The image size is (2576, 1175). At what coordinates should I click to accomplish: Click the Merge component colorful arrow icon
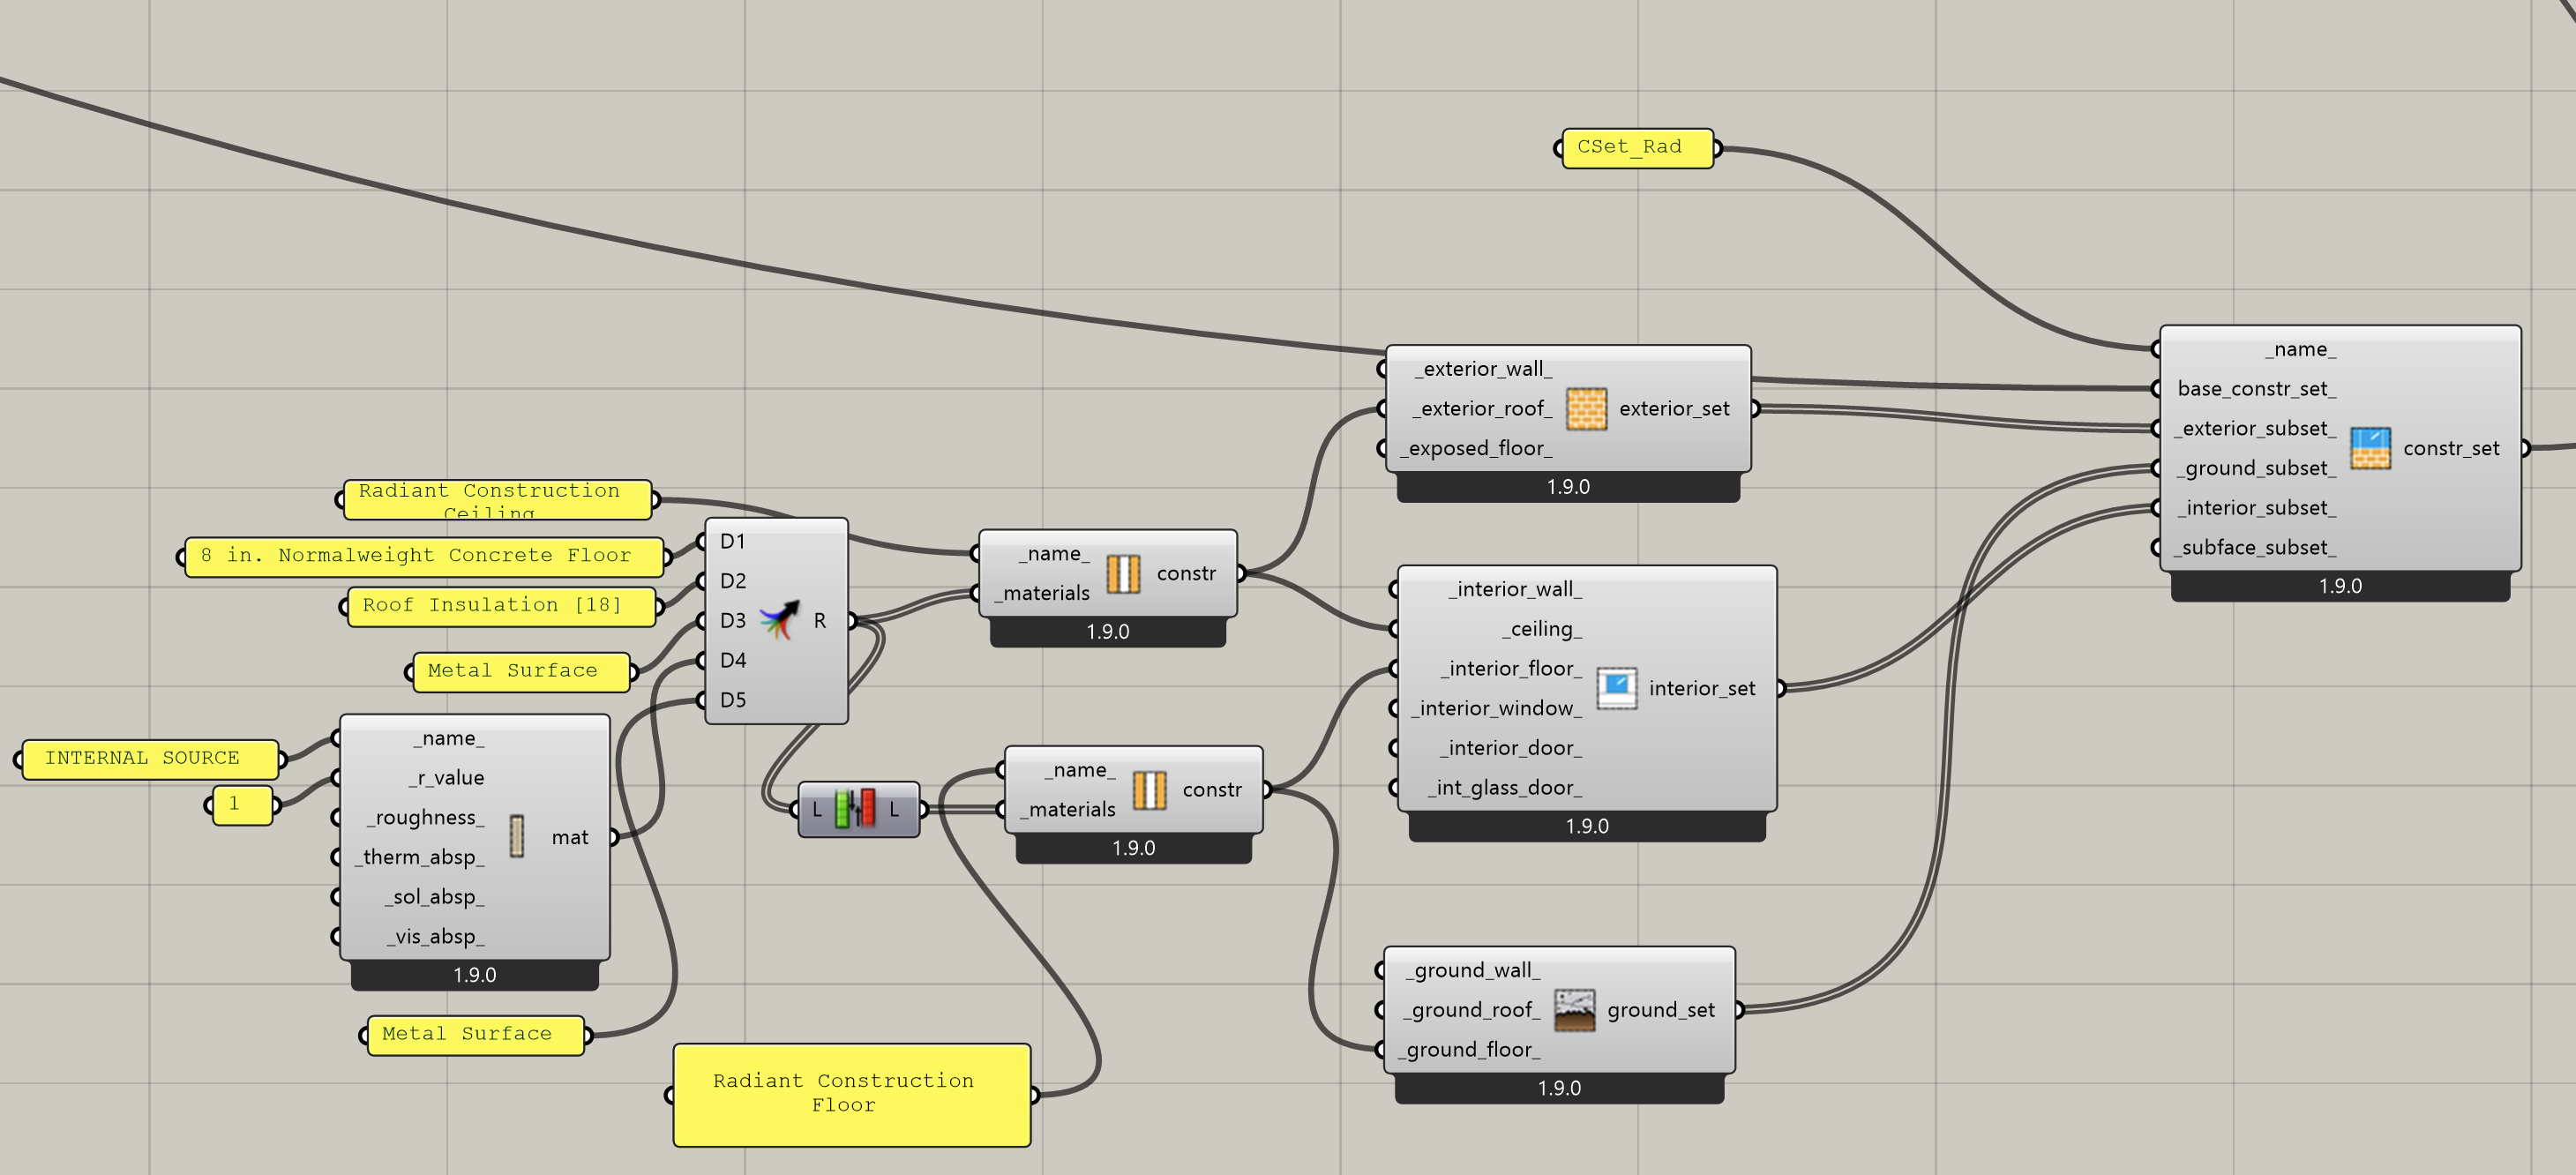[x=779, y=620]
